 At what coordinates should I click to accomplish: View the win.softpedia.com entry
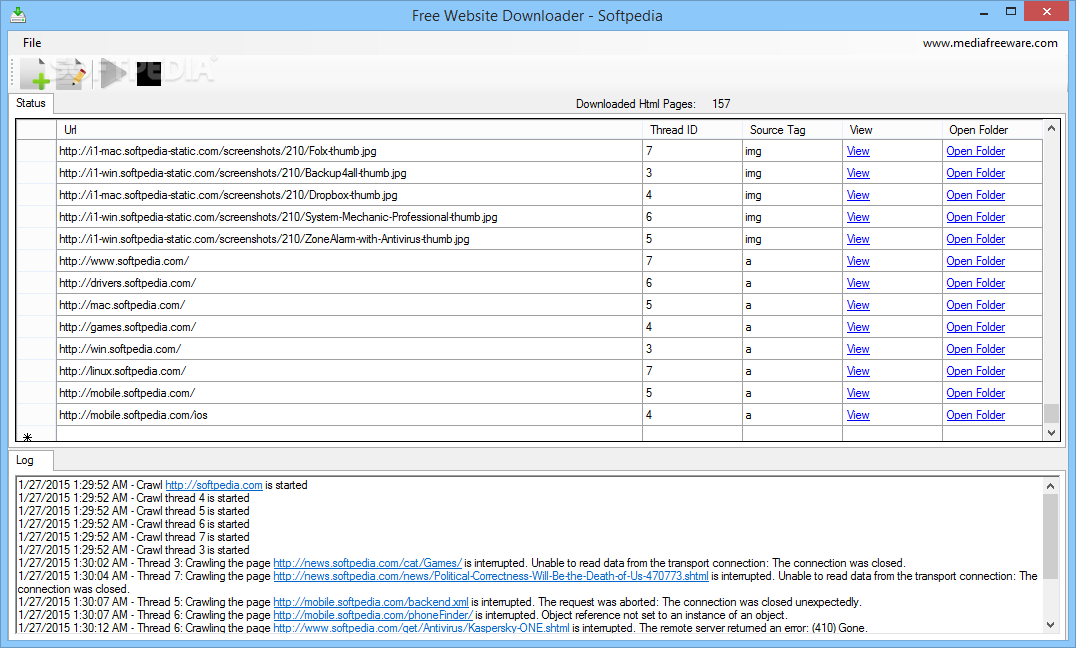click(858, 349)
